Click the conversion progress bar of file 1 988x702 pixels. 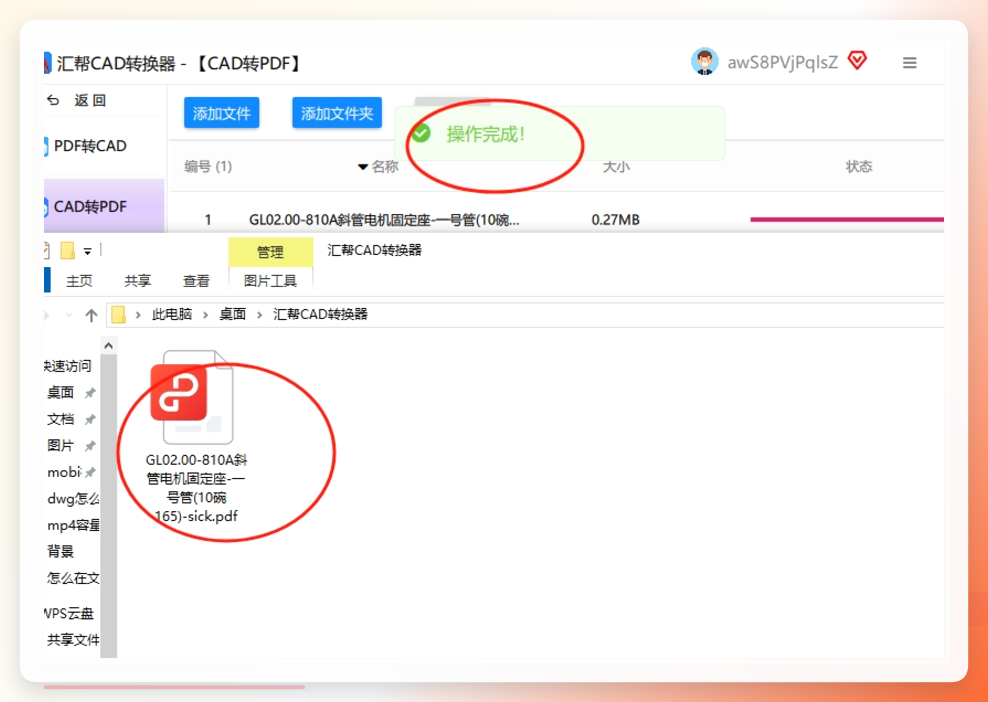pyautogui.click(x=847, y=219)
